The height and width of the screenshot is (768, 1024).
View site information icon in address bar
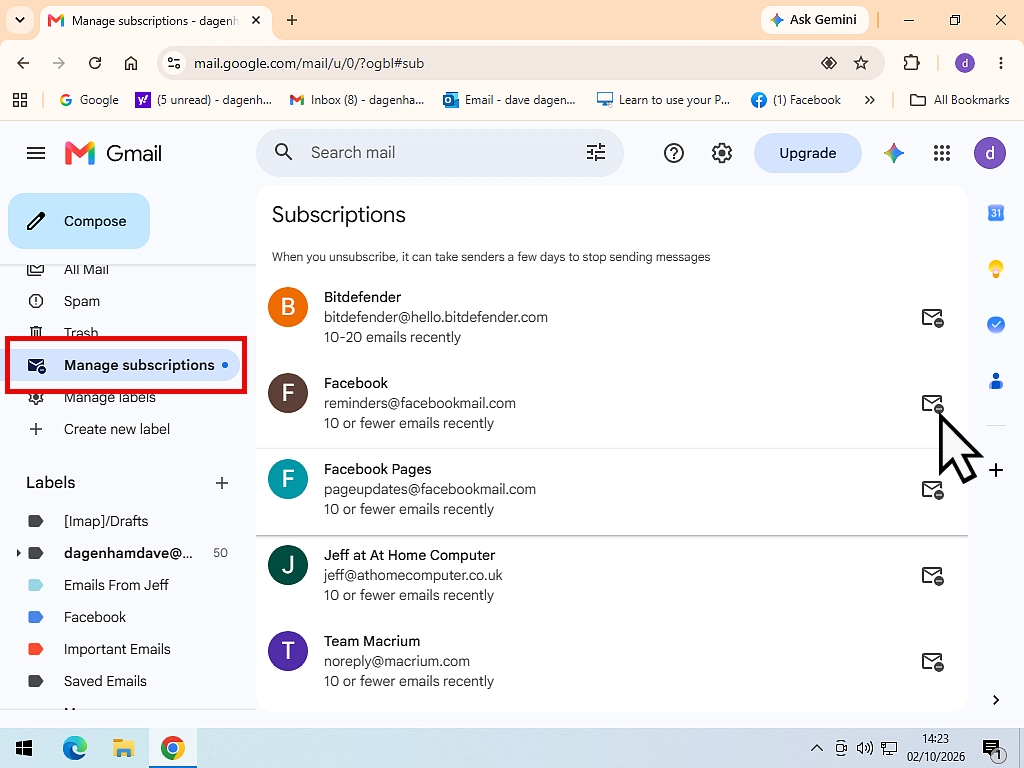pyautogui.click(x=174, y=63)
